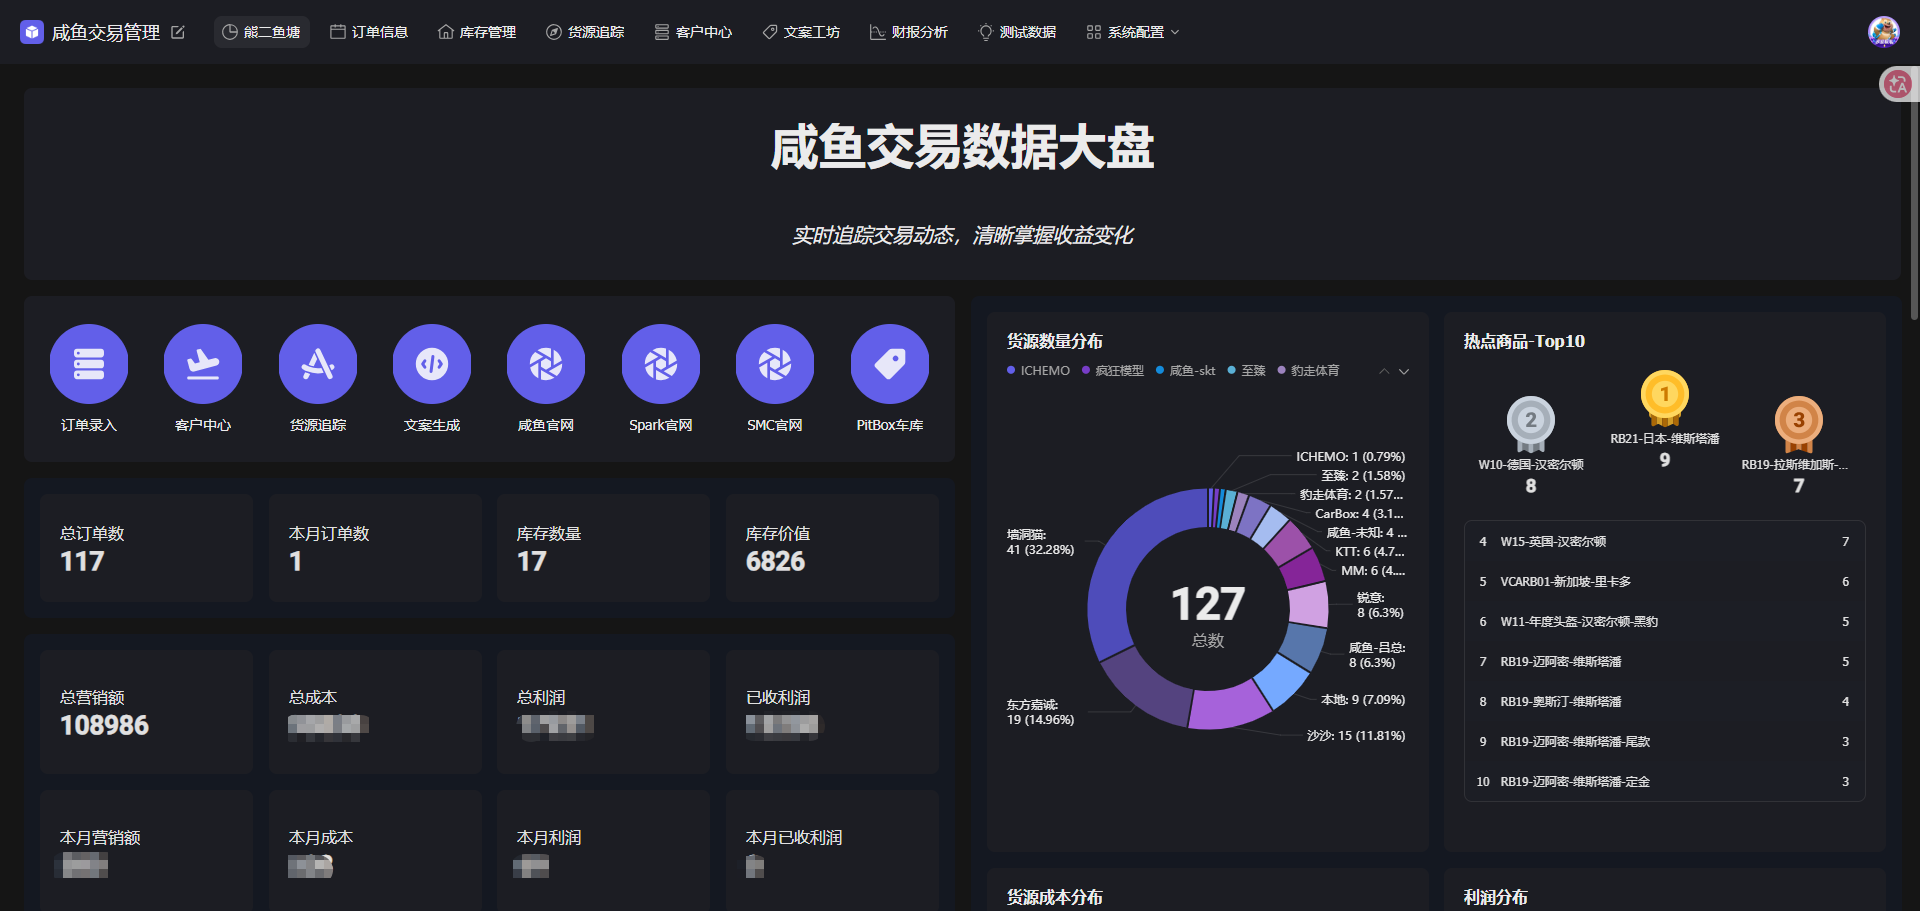Open the 熊二鱼塘 dashboard tab
This screenshot has width=1920, height=911.
click(x=262, y=32)
